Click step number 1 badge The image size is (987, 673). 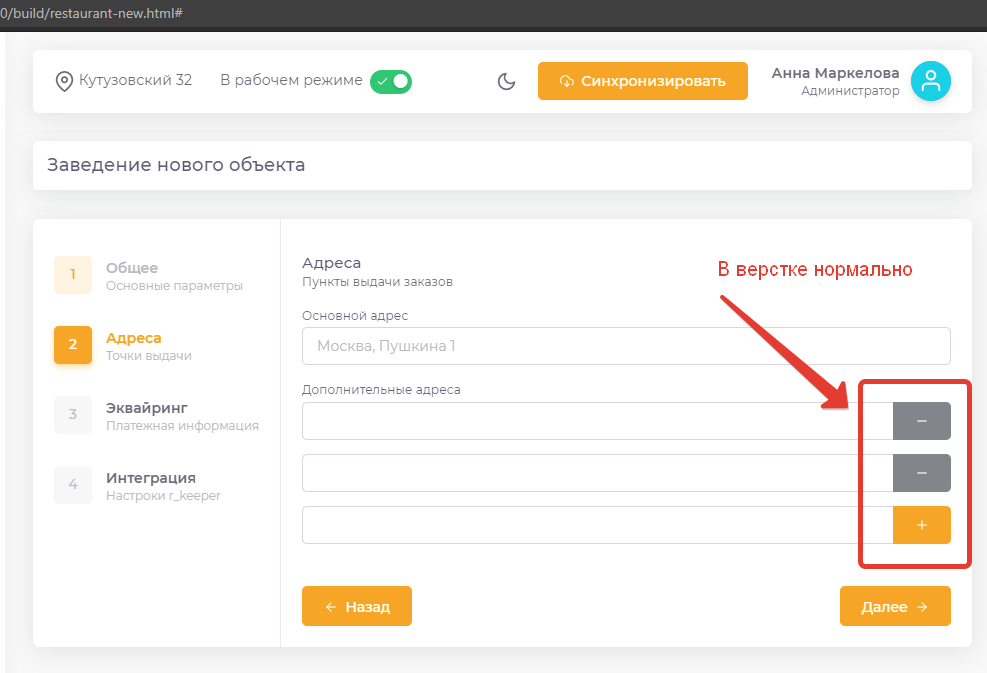point(73,275)
